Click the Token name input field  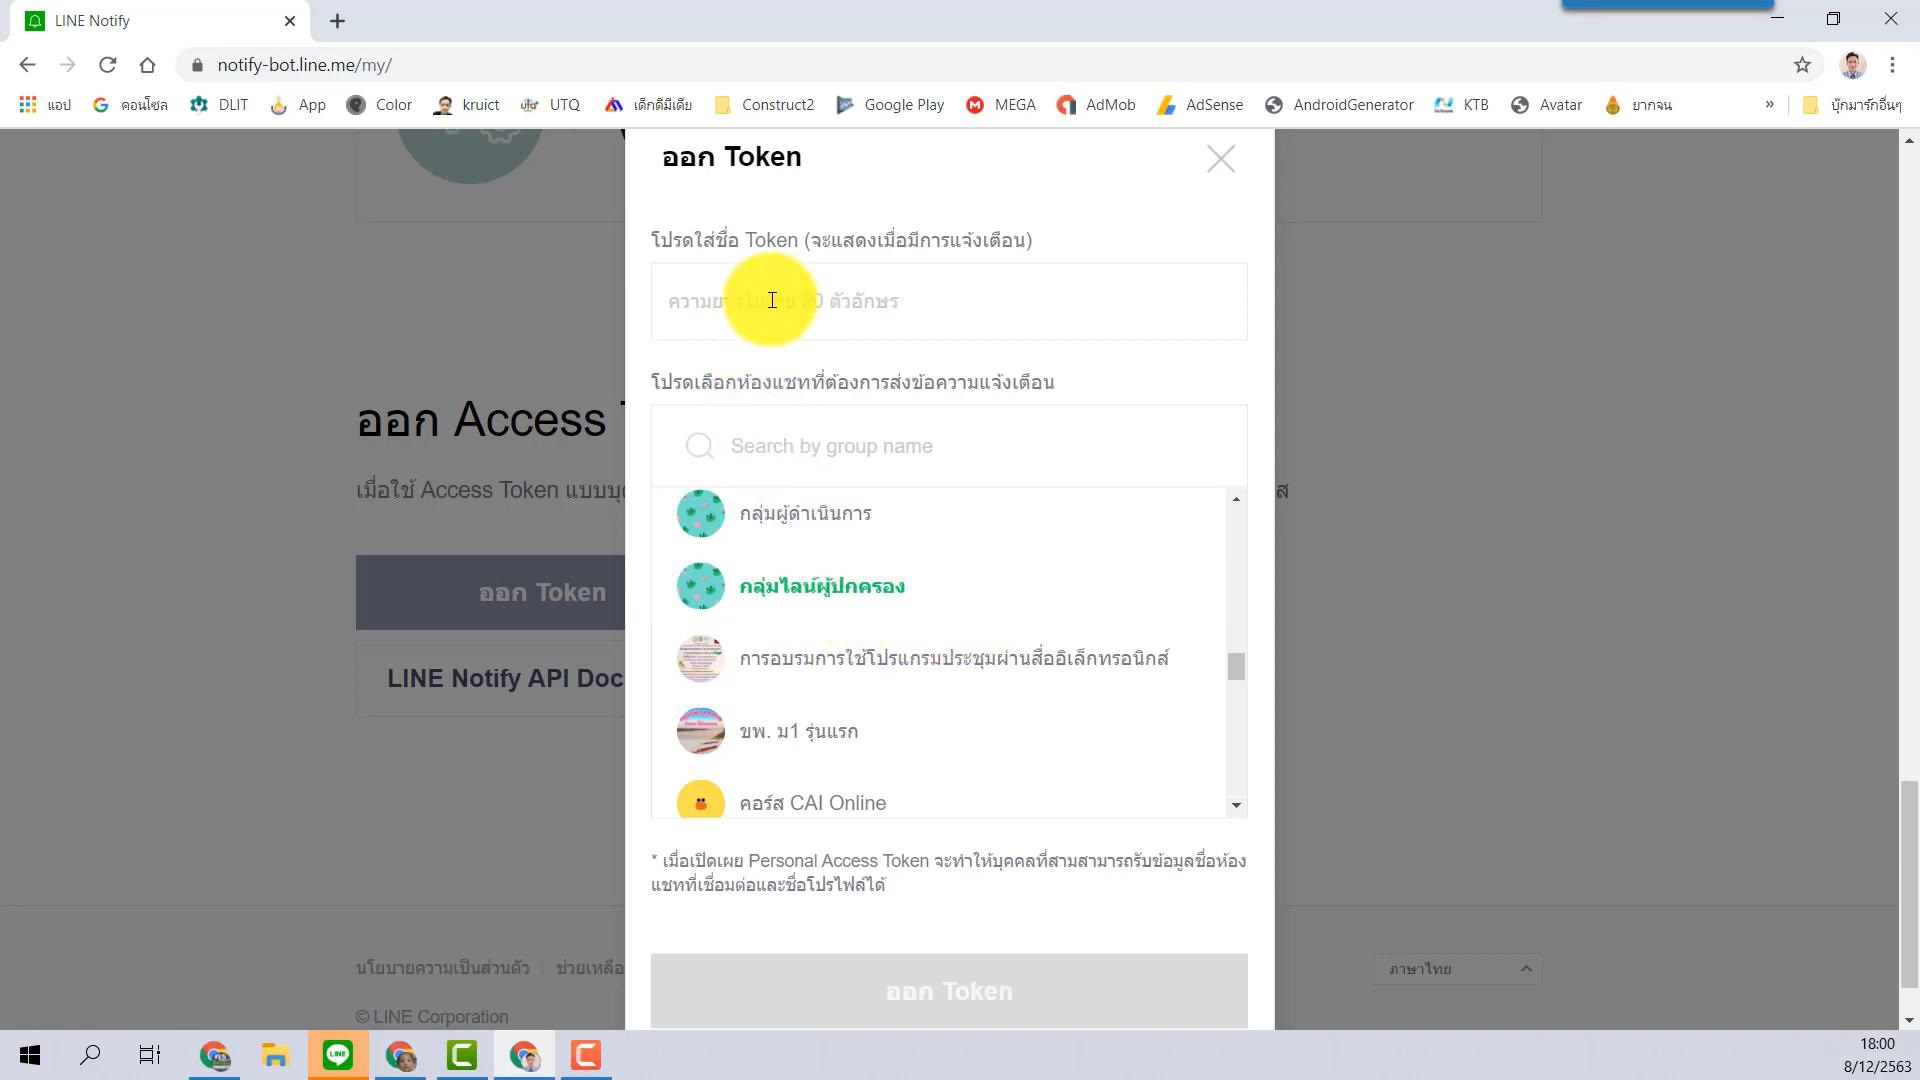point(949,301)
